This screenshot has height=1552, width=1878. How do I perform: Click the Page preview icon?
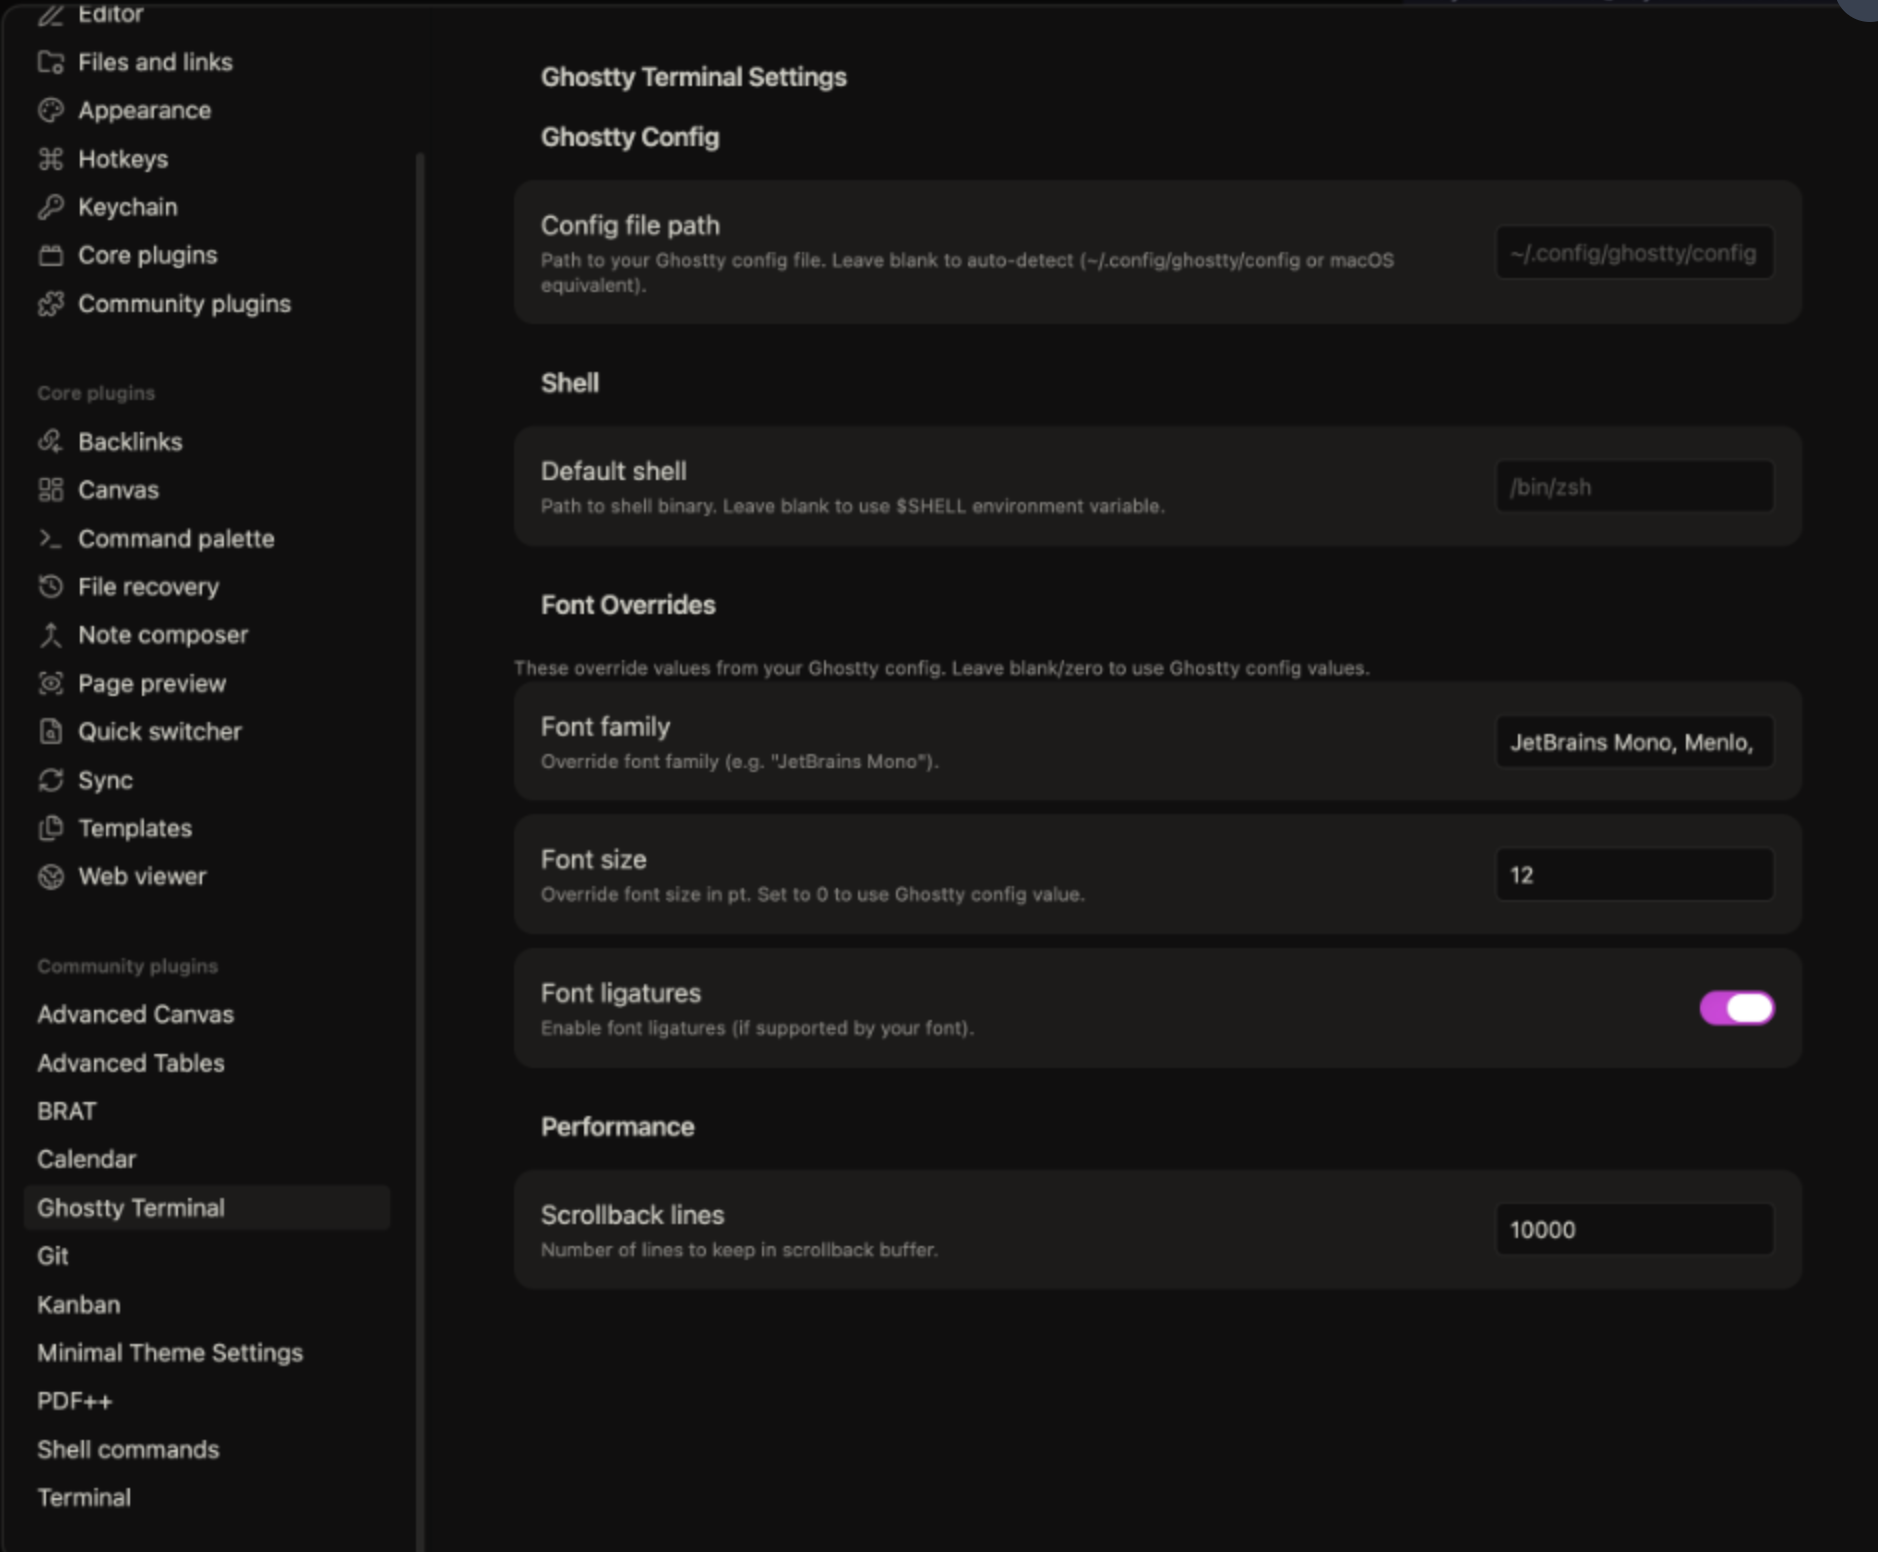pyautogui.click(x=51, y=684)
